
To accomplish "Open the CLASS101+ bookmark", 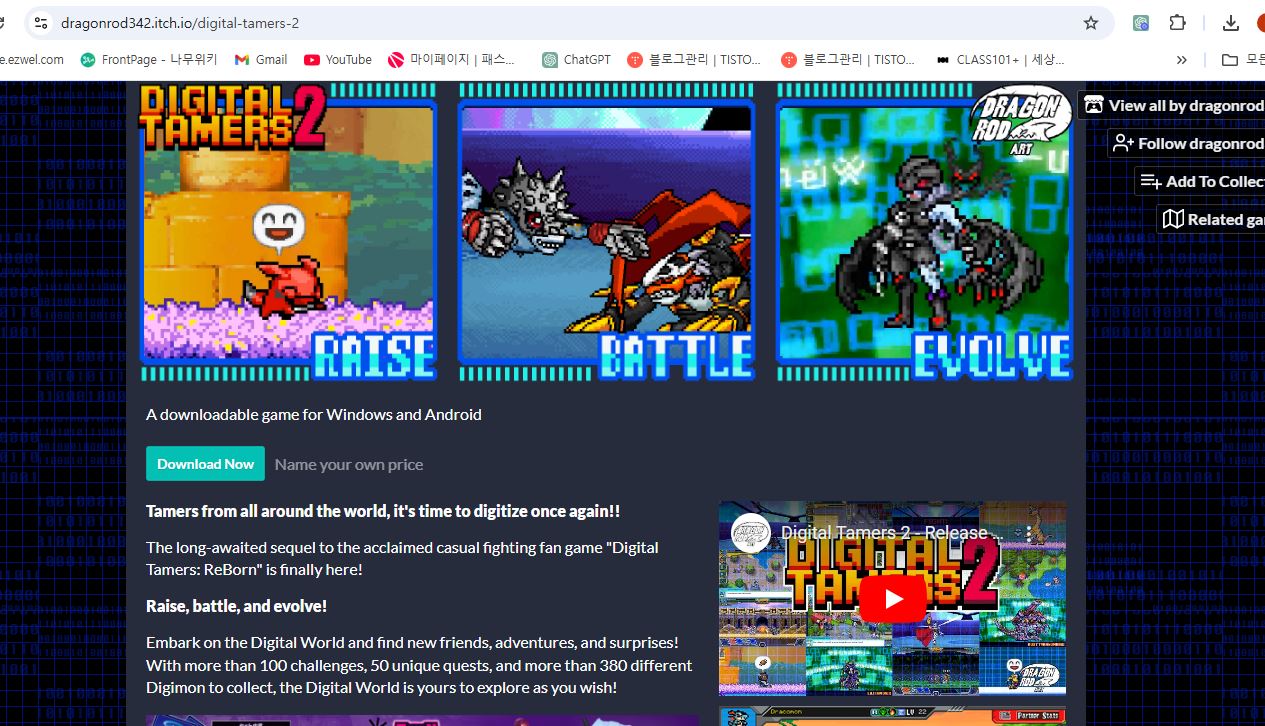I will (1000, 60).
